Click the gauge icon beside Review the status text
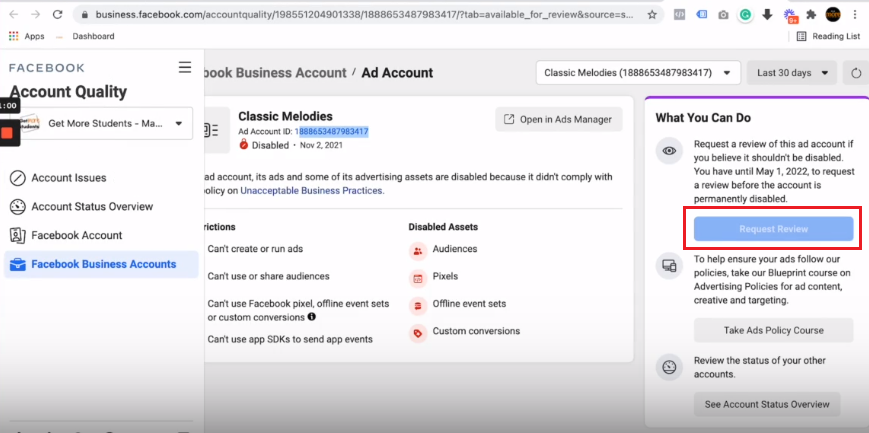The height and width of the screenshot is (433, 869). tap(669, 367)
